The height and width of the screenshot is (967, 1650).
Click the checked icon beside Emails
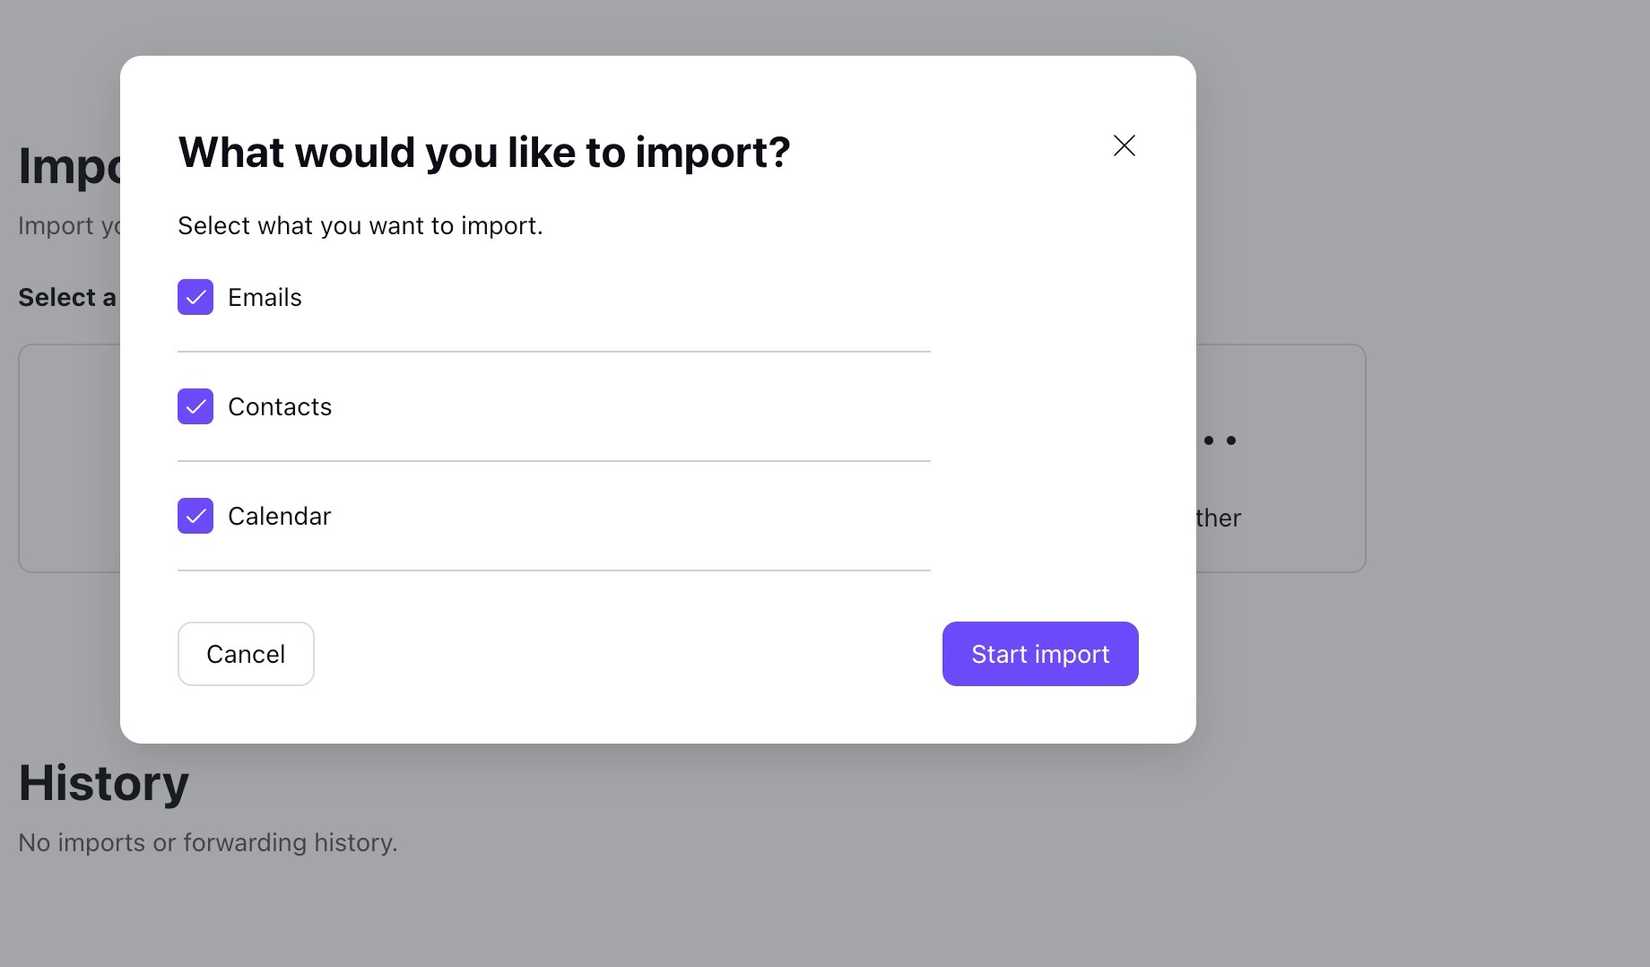point(195,297)
